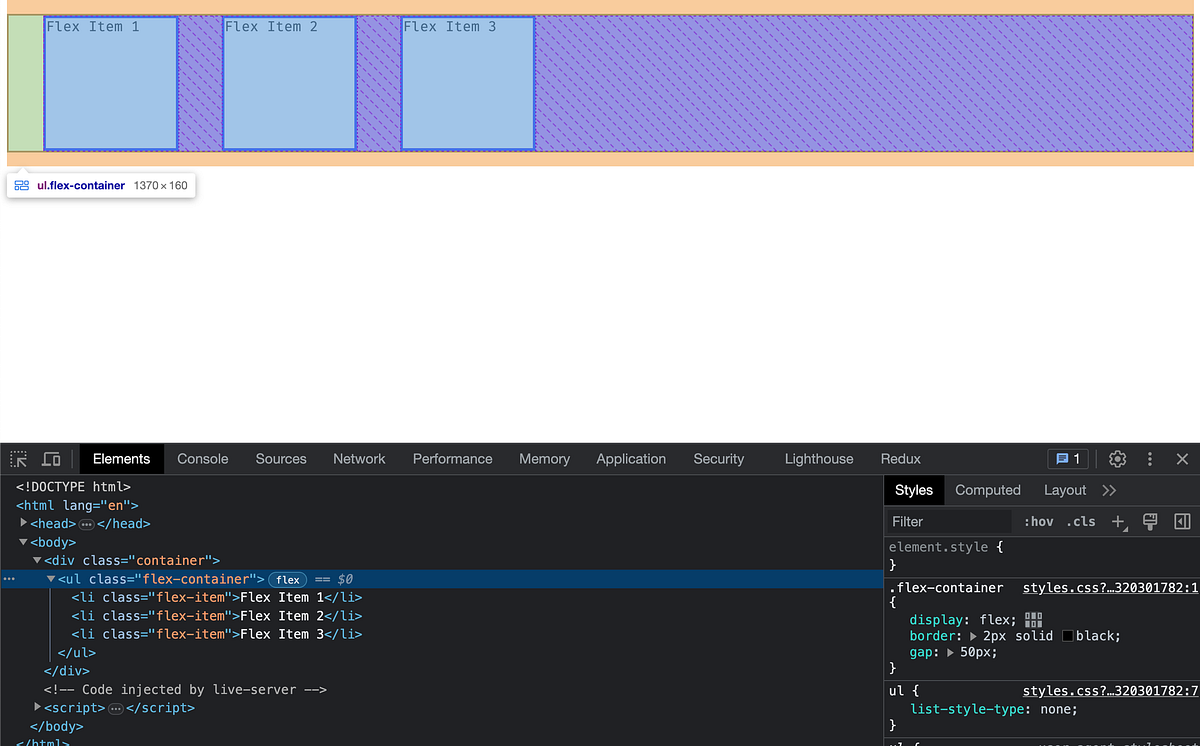Open the console messages counter
This screenshot has height=746, width=1200.
pyautogui.click(x=1068, y=458)
